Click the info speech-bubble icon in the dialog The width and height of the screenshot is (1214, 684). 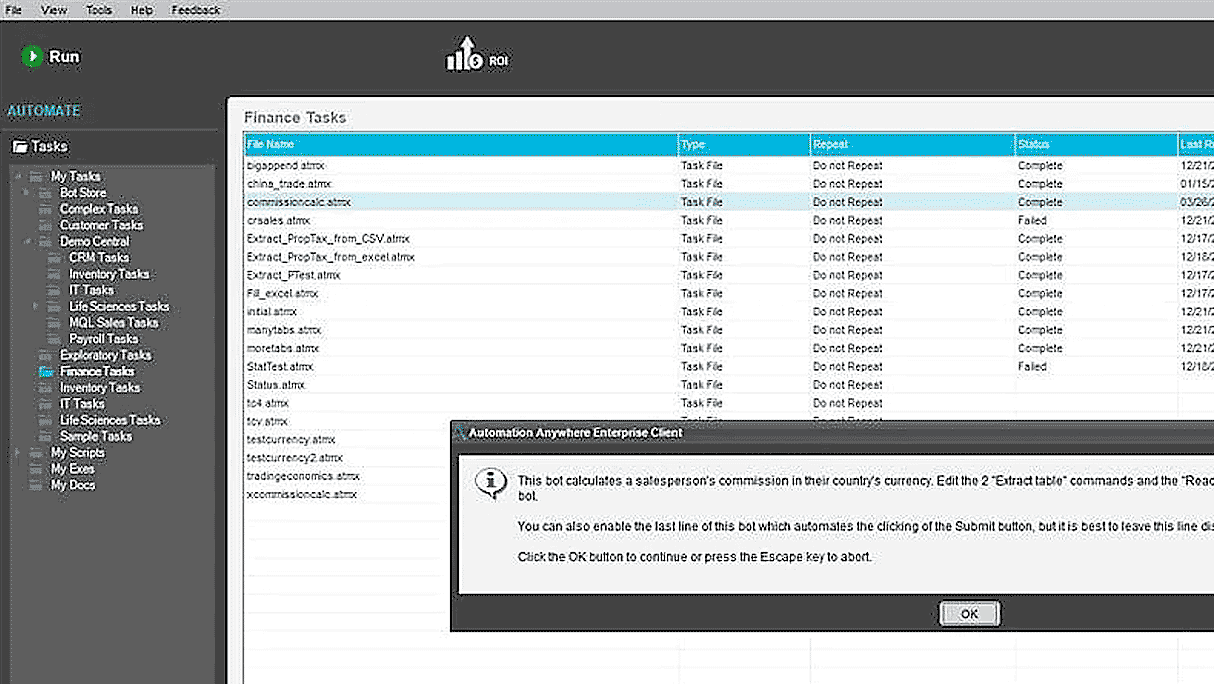489,484
